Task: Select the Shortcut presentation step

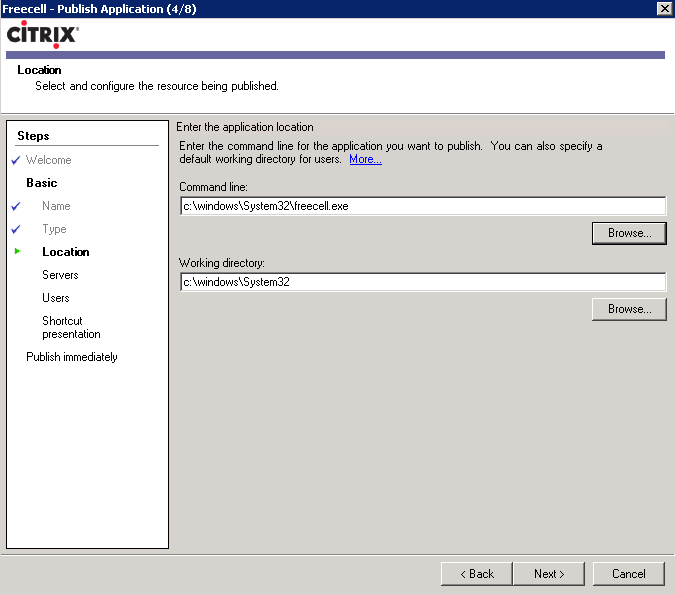Action: coord(71,327)
